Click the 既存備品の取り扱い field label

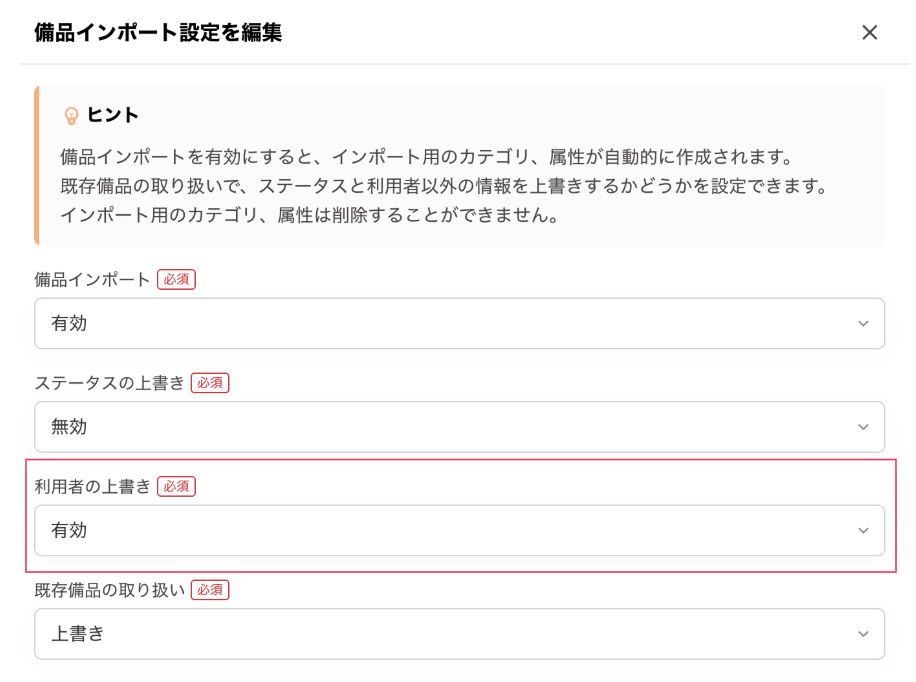pos(109,590)
